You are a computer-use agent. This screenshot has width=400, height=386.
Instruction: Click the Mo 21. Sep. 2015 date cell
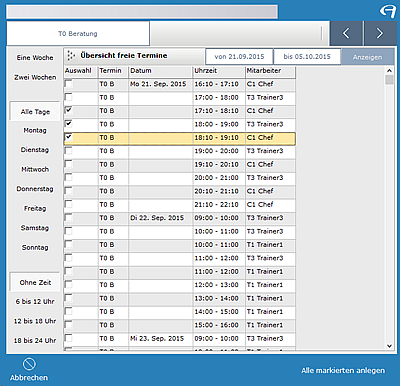point(161,84)
